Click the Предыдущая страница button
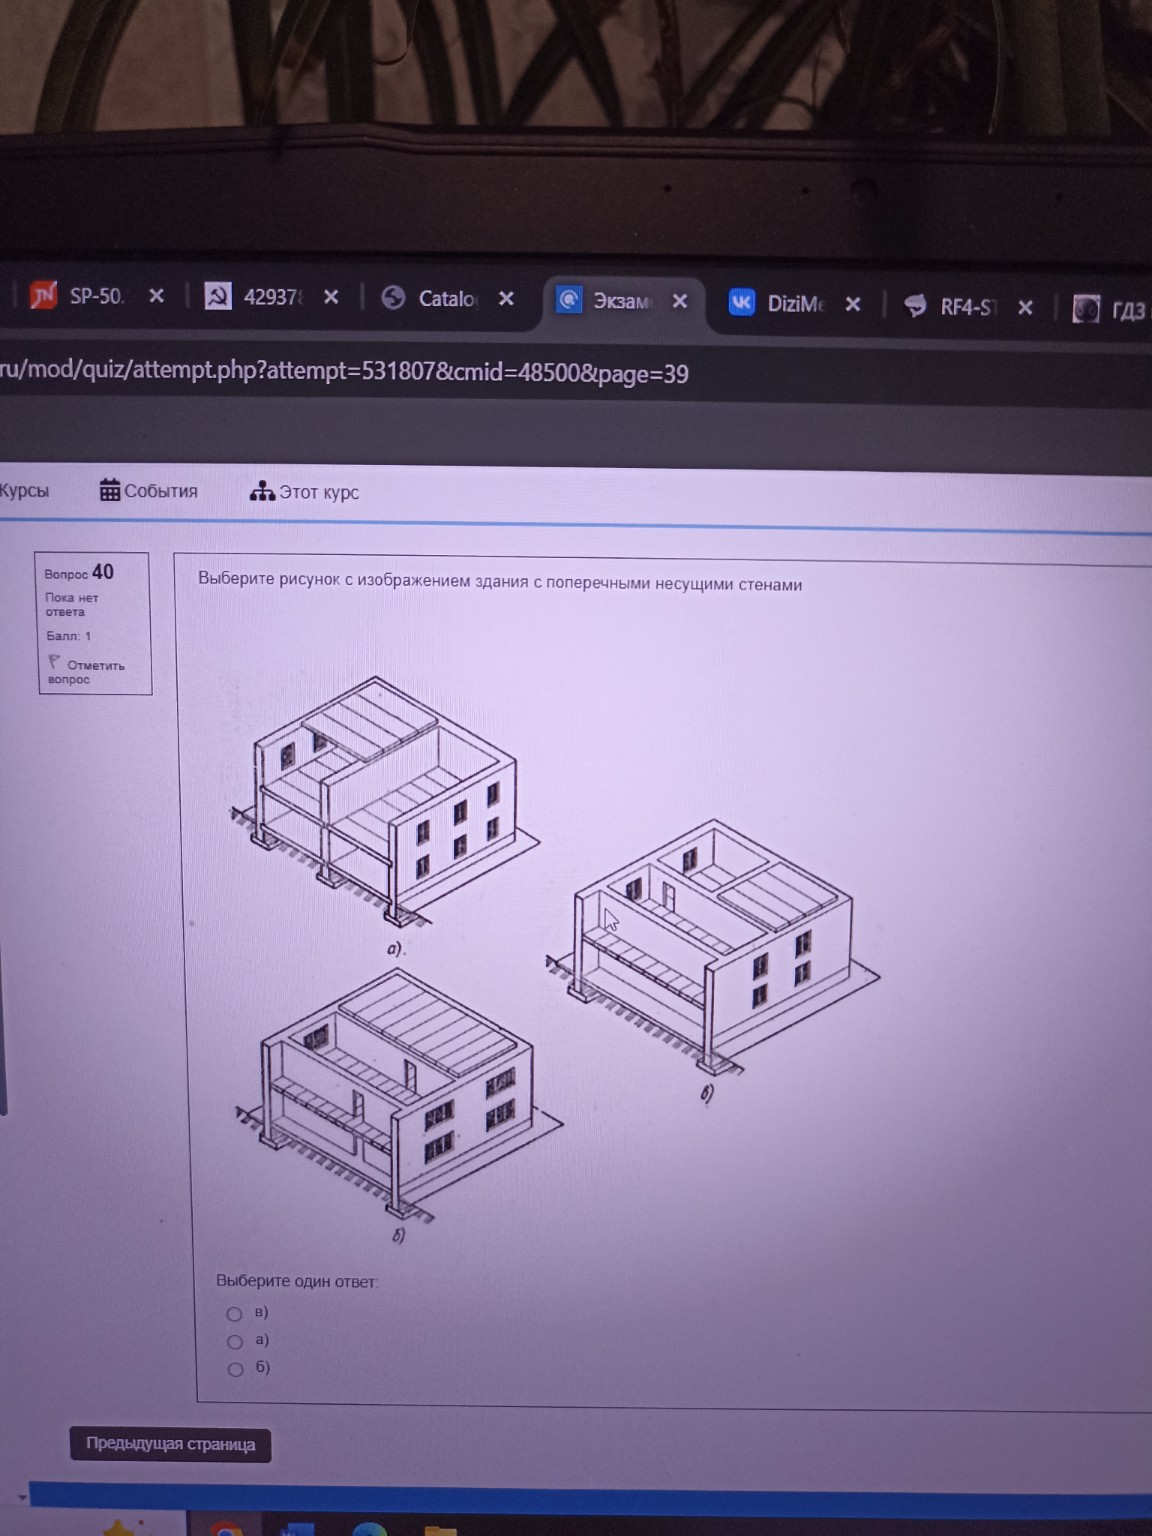This screenshot has height=1536, width=1152. pyautogui.click(x=170, y=1444)
